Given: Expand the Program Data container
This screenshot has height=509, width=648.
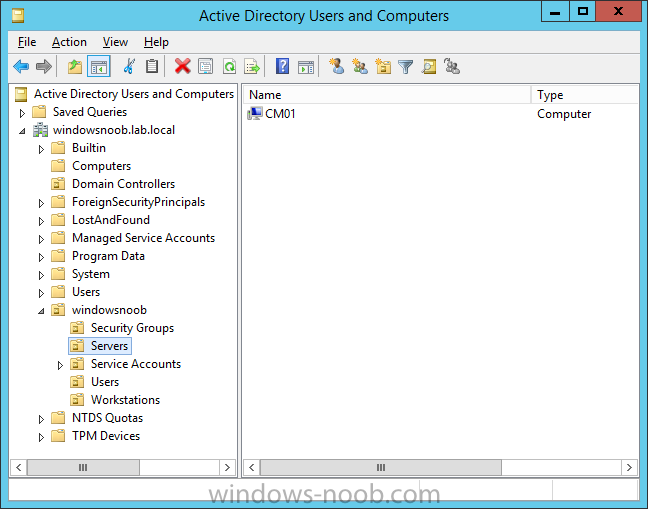Looking at the screenshot, I should coord(41,257).
